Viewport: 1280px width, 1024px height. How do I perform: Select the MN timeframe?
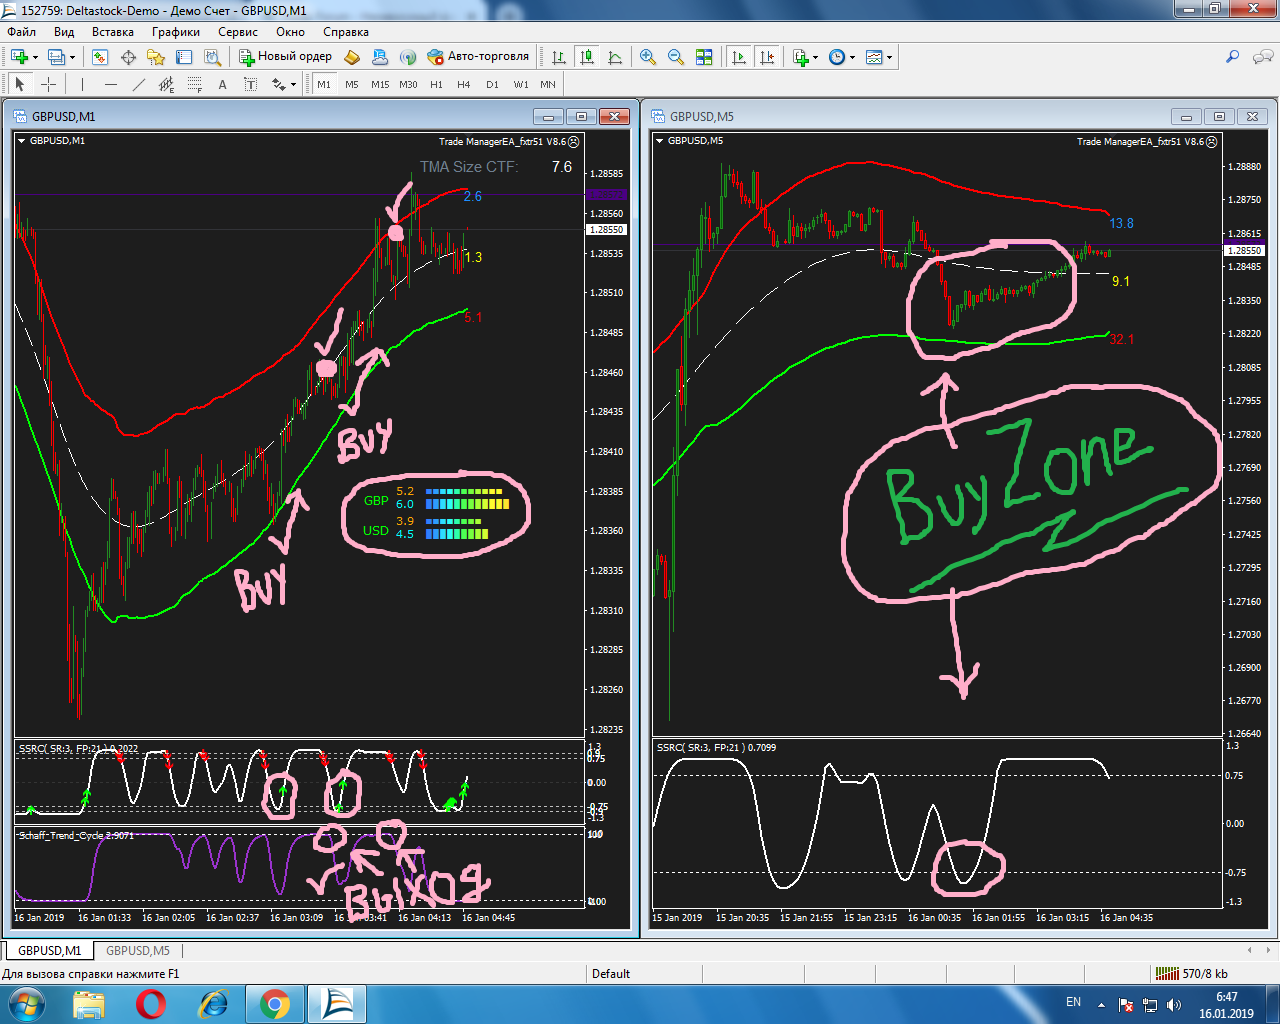tap(548, 84)
